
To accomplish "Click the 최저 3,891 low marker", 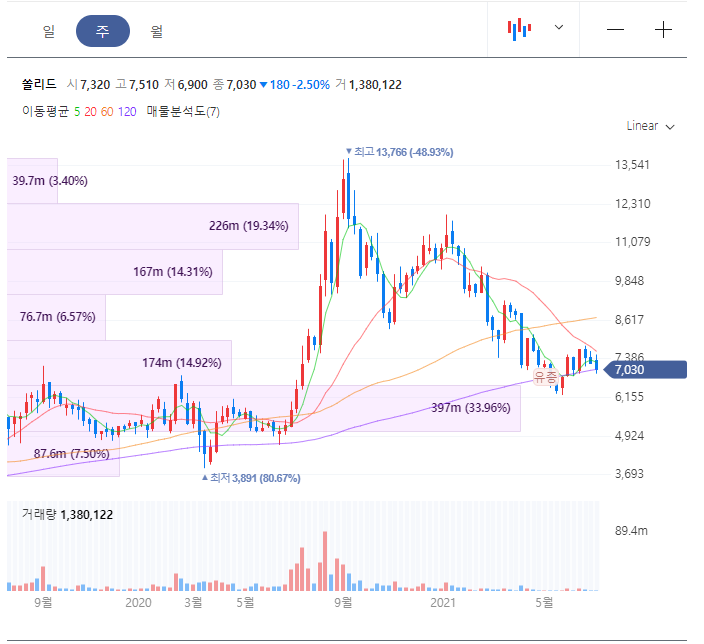I will pyautogui.click(x=251, y=478).
